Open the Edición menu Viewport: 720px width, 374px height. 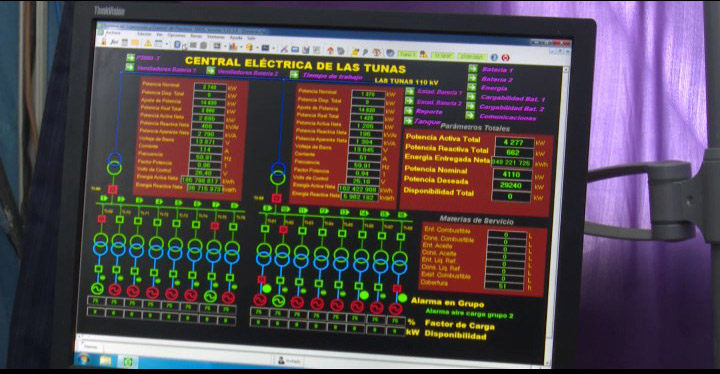pyautogui.click(x=144, y=34)
